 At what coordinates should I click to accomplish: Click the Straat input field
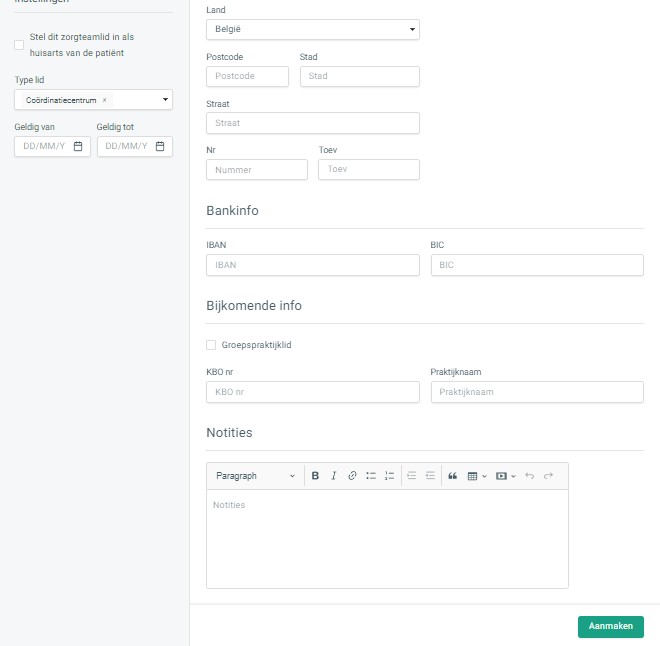pyautogui.click(x=313, y=123)
